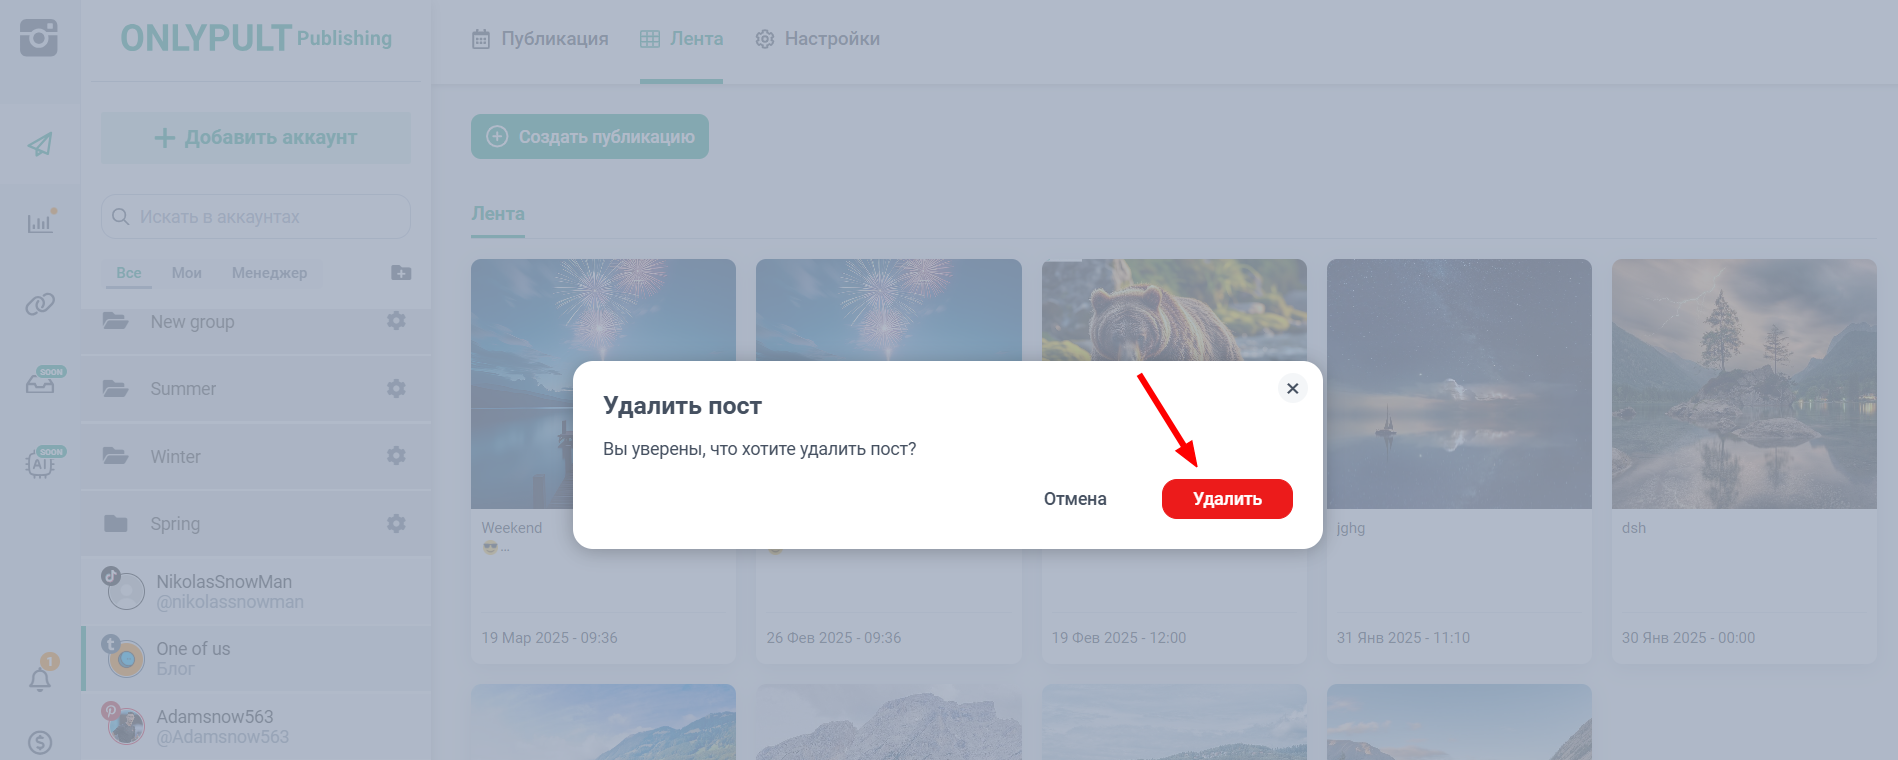The width and height of the screenshot is (1898, 760).
Task: Click the dollar billing icon
Action: tap(40, 742)
